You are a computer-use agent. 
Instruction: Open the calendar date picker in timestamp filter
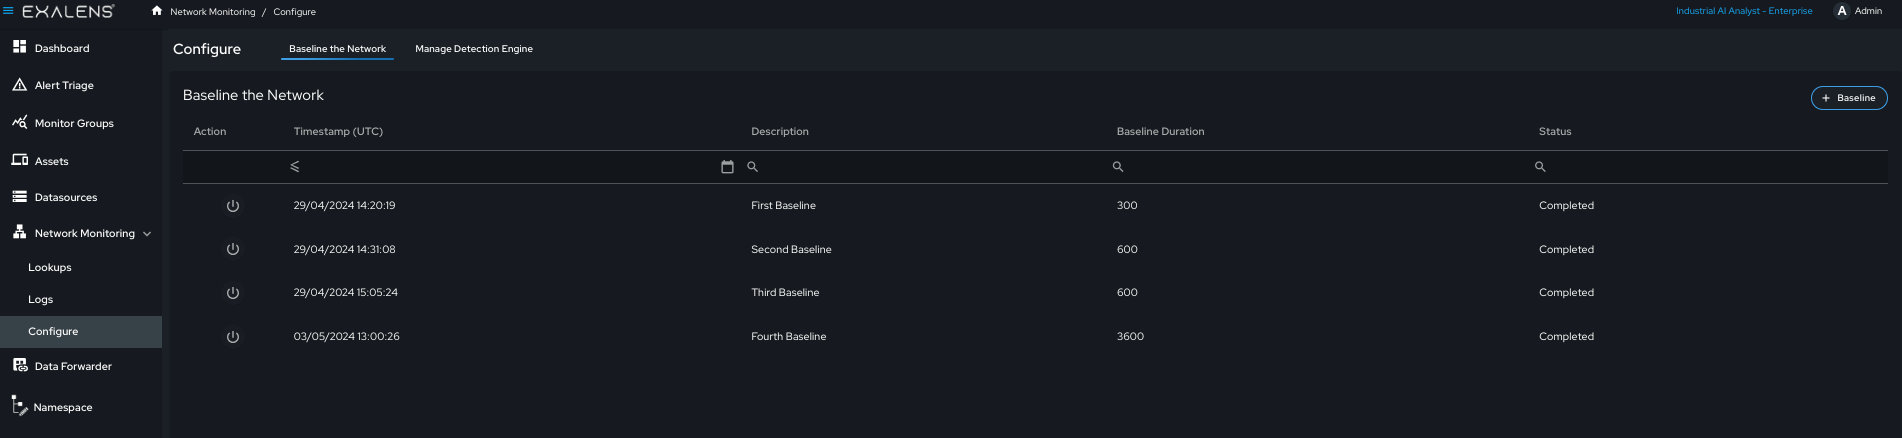pos(727,167)
